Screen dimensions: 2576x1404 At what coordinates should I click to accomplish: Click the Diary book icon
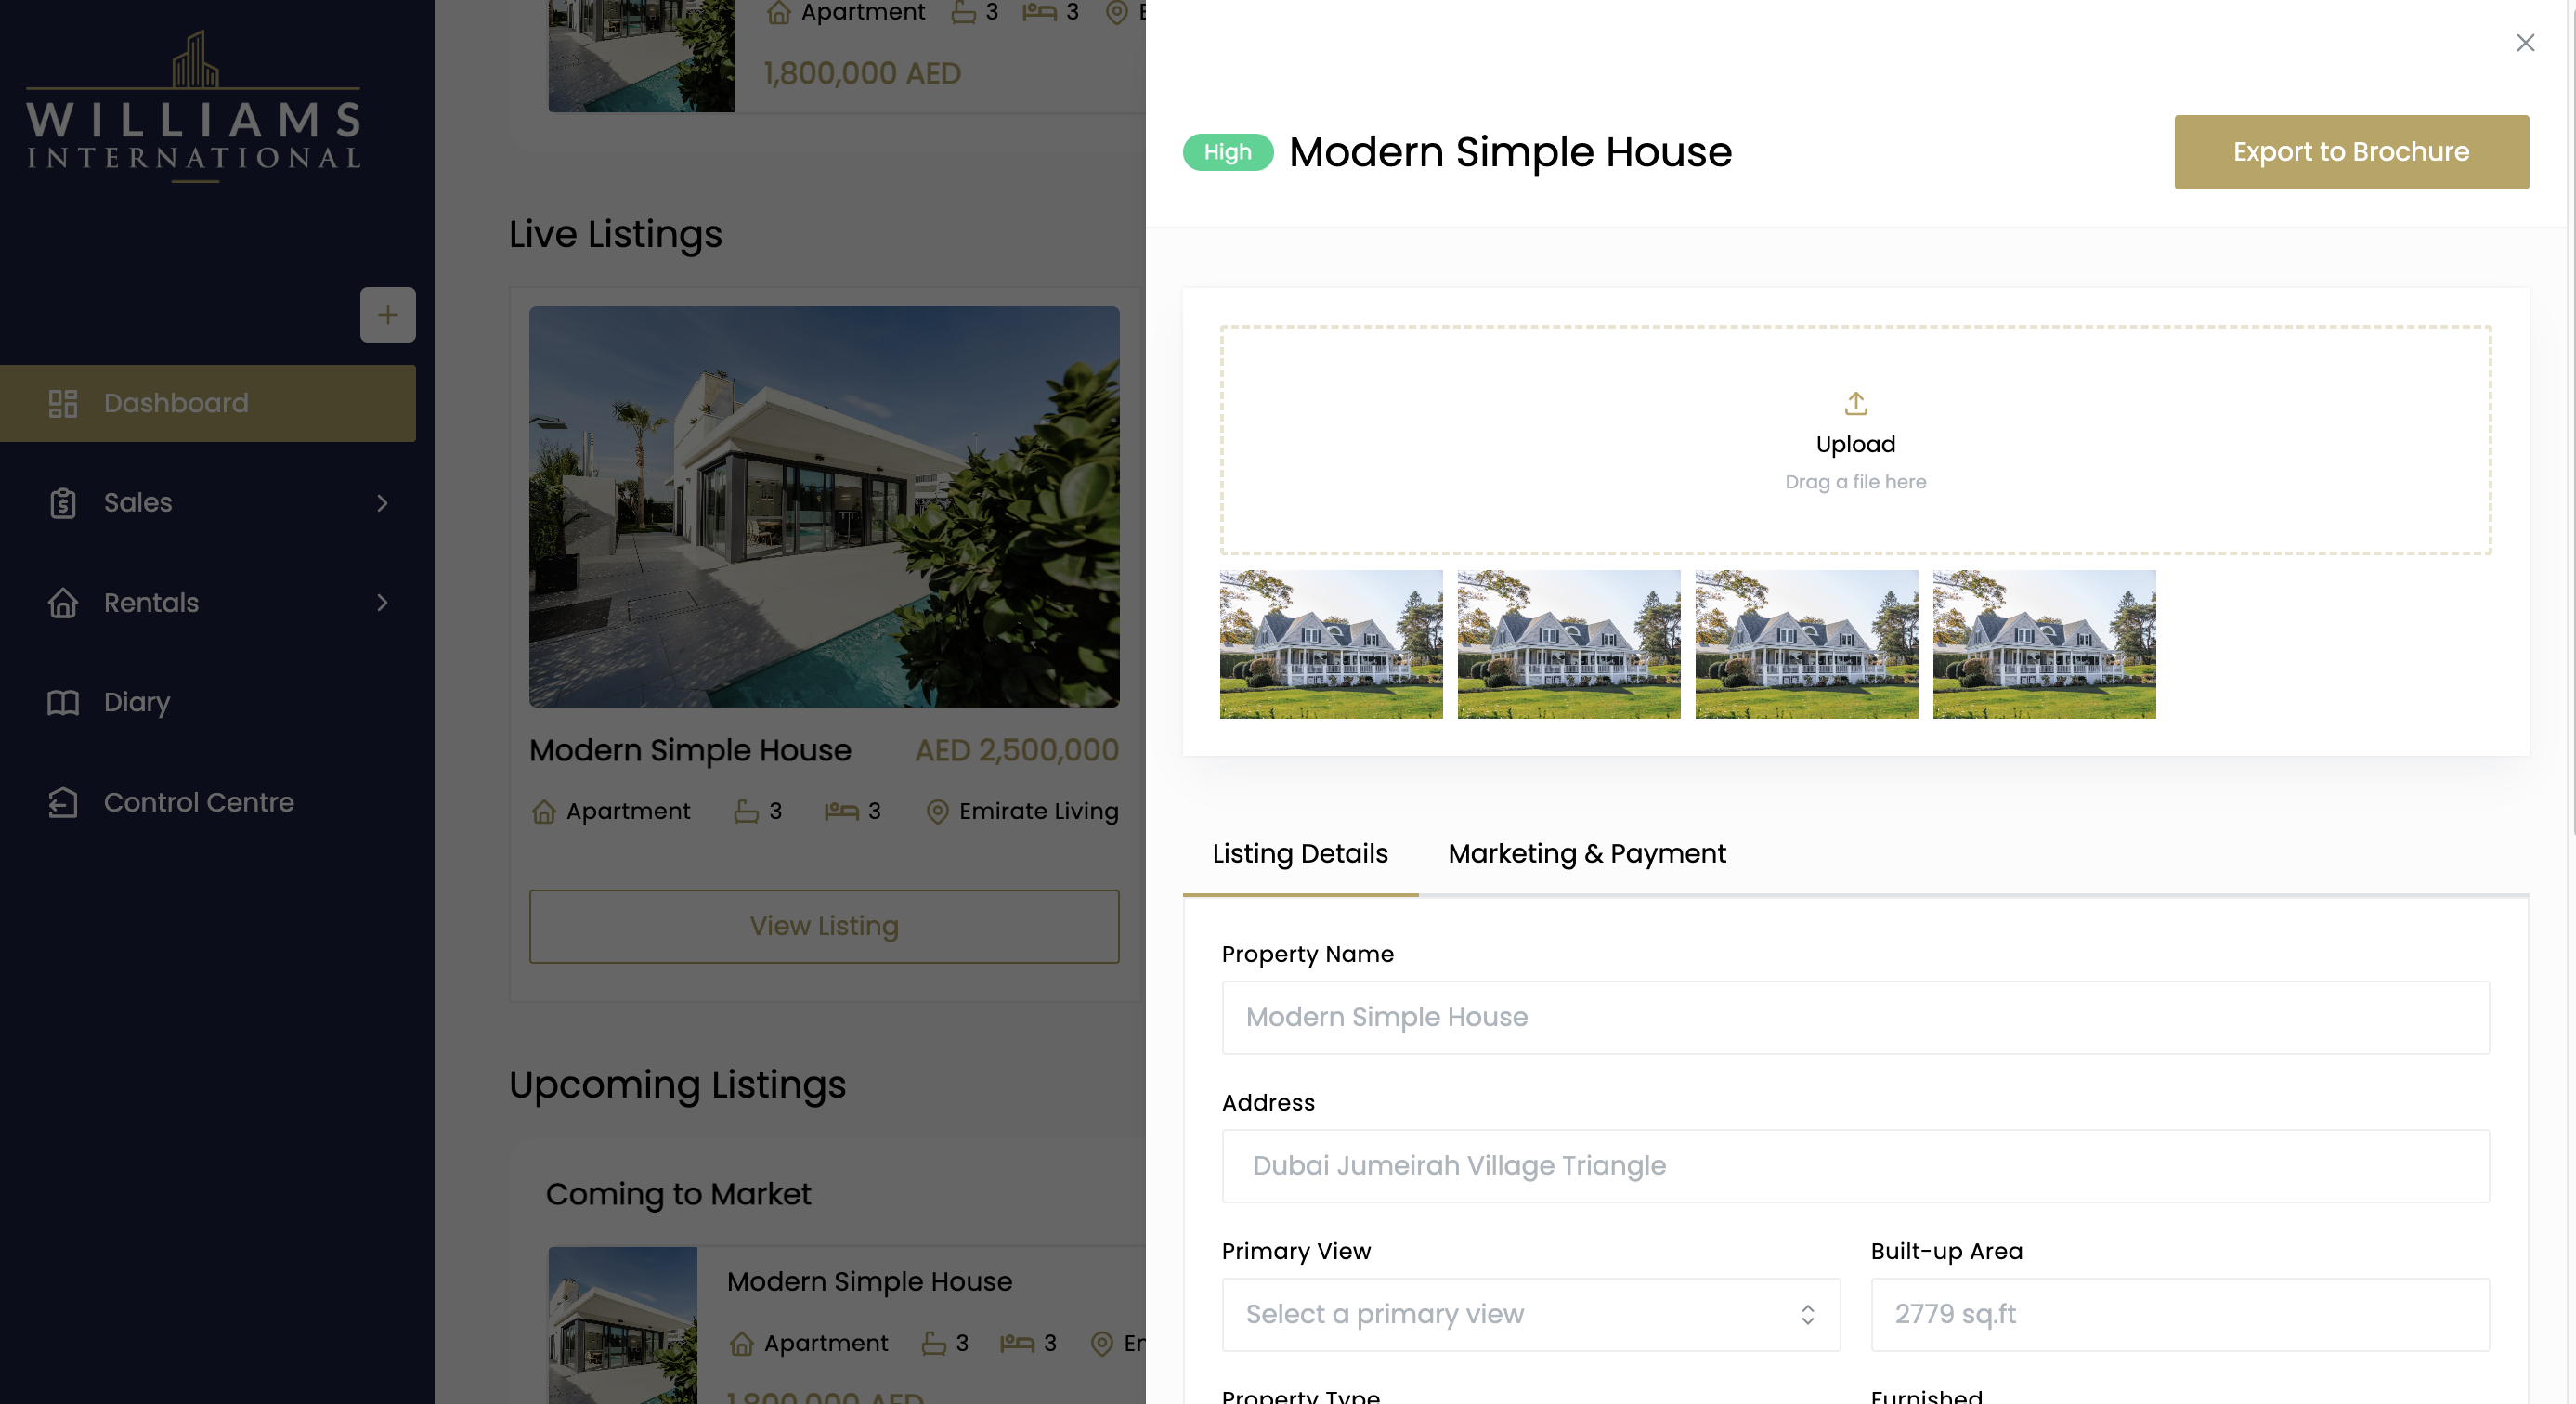(63, 703)
